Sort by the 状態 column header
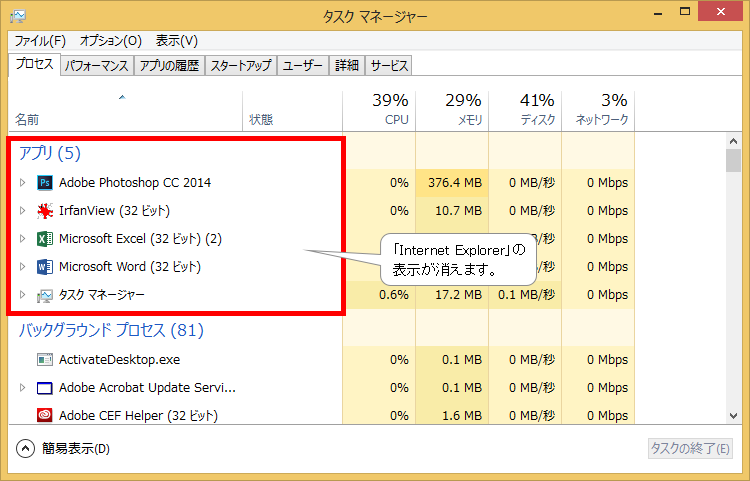The width and height of the screenshot is (750, 481). coord(292,111)
